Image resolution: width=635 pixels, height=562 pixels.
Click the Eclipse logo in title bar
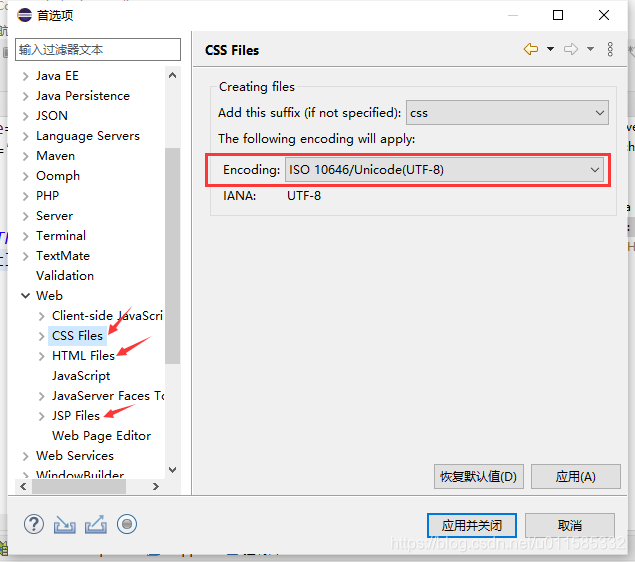(x=24, y=15)
